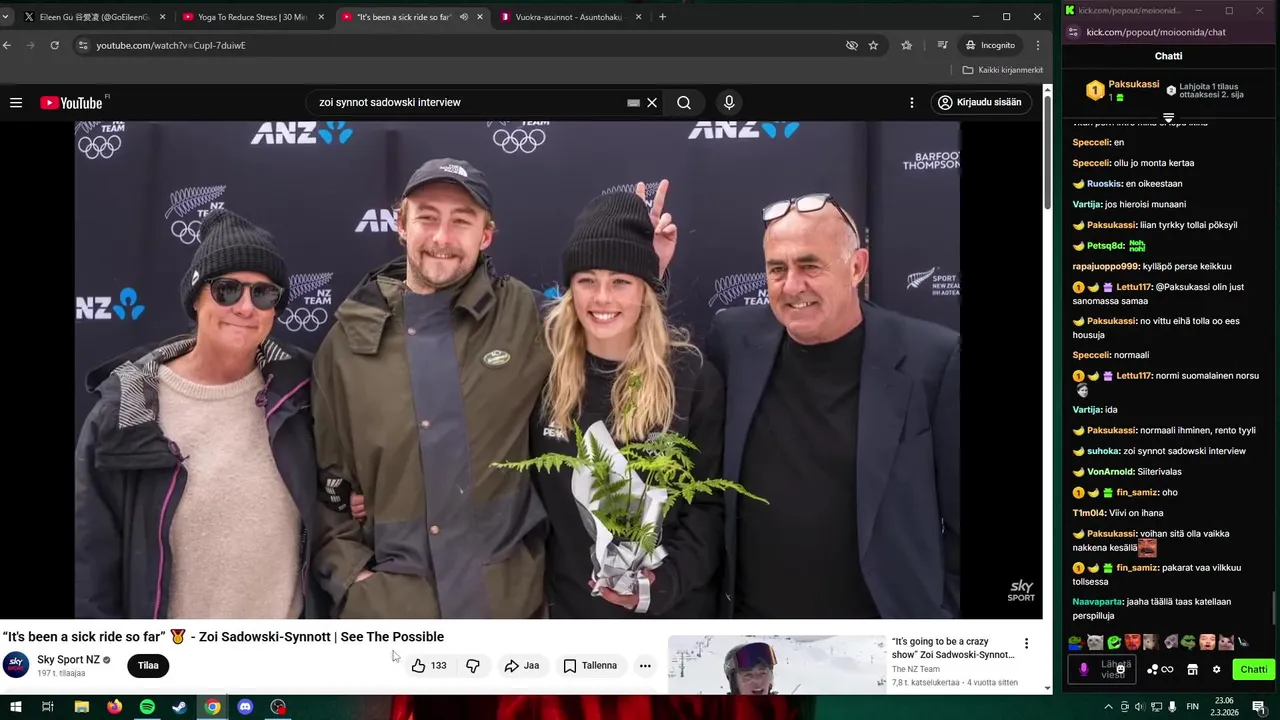
Task: Open Kick chat settings gear
Action: (1216, 669)
